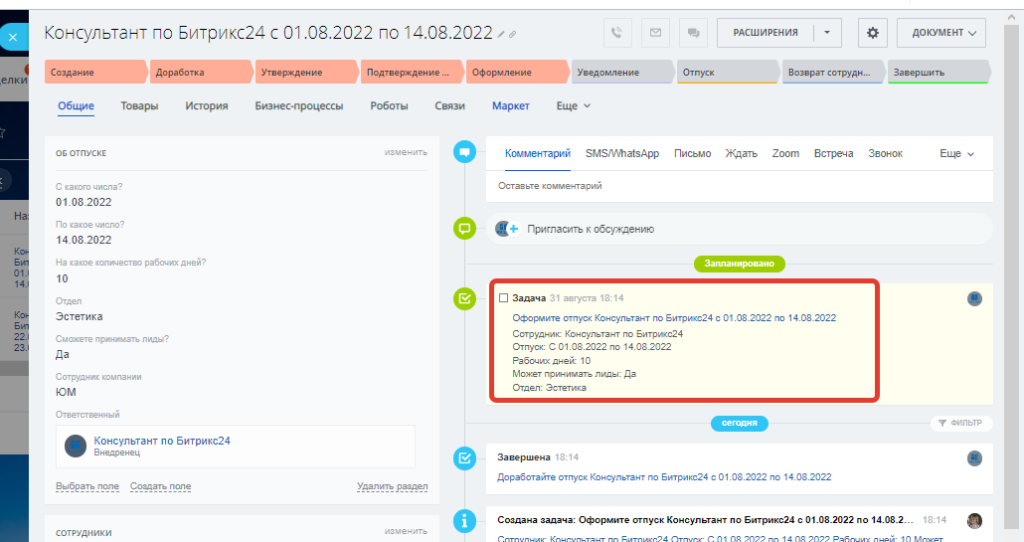Select the Уведомление stage
The height and width of the screenshot is (542, 1024).
click(x=623, y=72)
